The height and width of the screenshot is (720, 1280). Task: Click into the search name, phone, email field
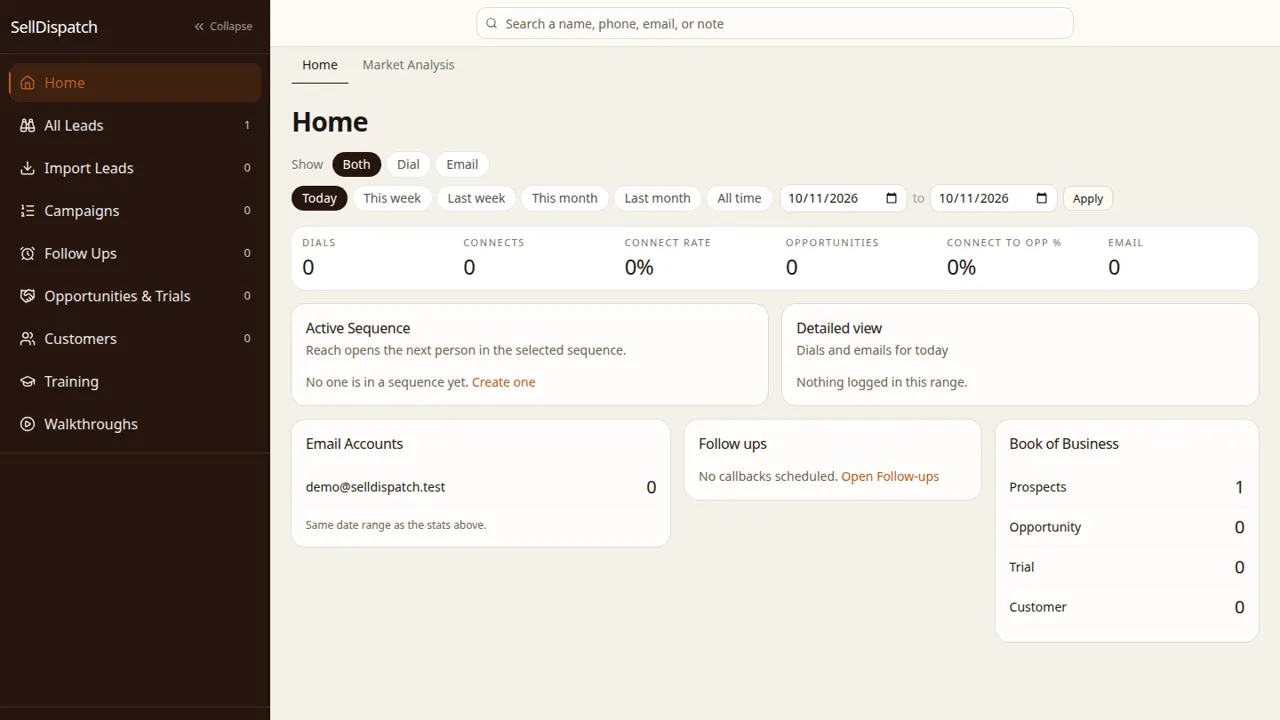point(775,23)
